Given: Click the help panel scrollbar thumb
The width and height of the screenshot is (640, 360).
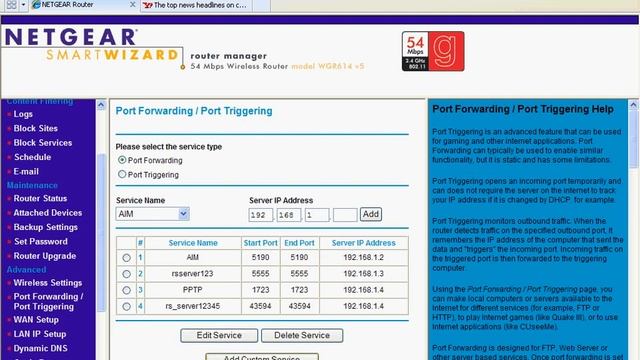Looking at the screenshot, I should [x=633, y=139].
